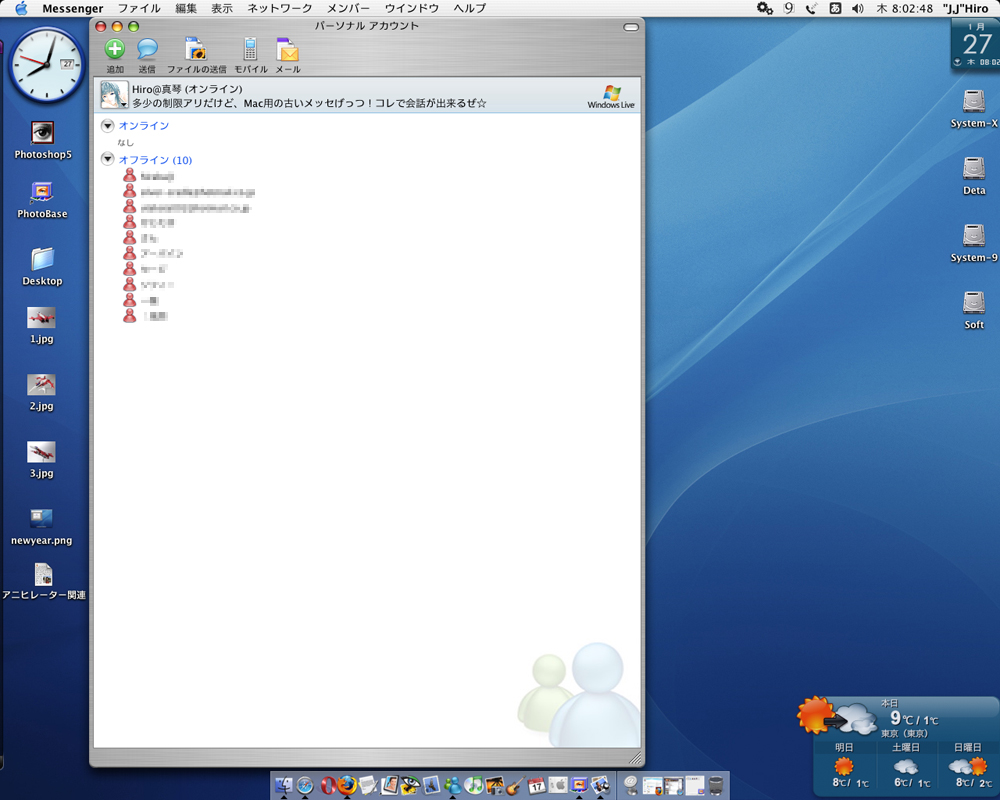Open the 表示 menu
The image size is (1000, 800).
point(222,8)
